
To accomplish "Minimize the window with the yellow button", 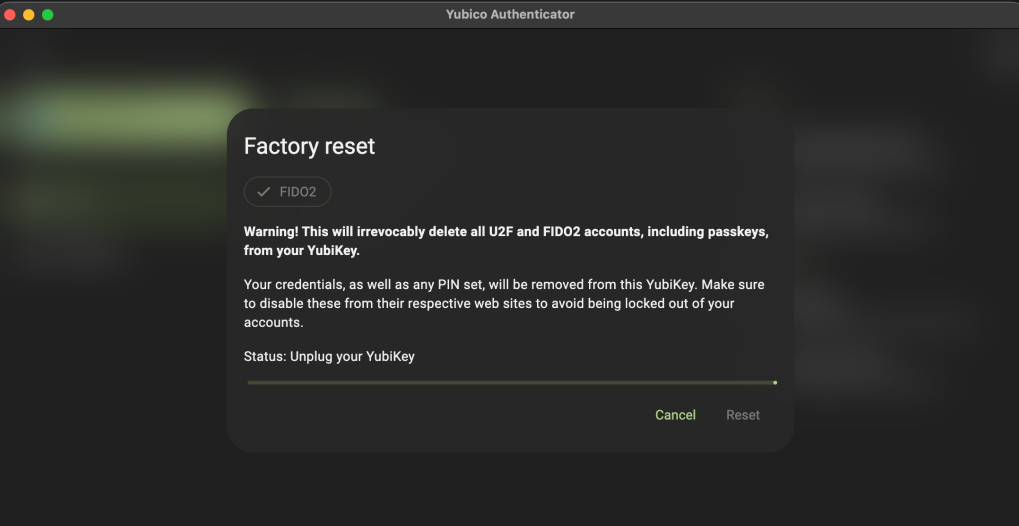I will [29, 15].
